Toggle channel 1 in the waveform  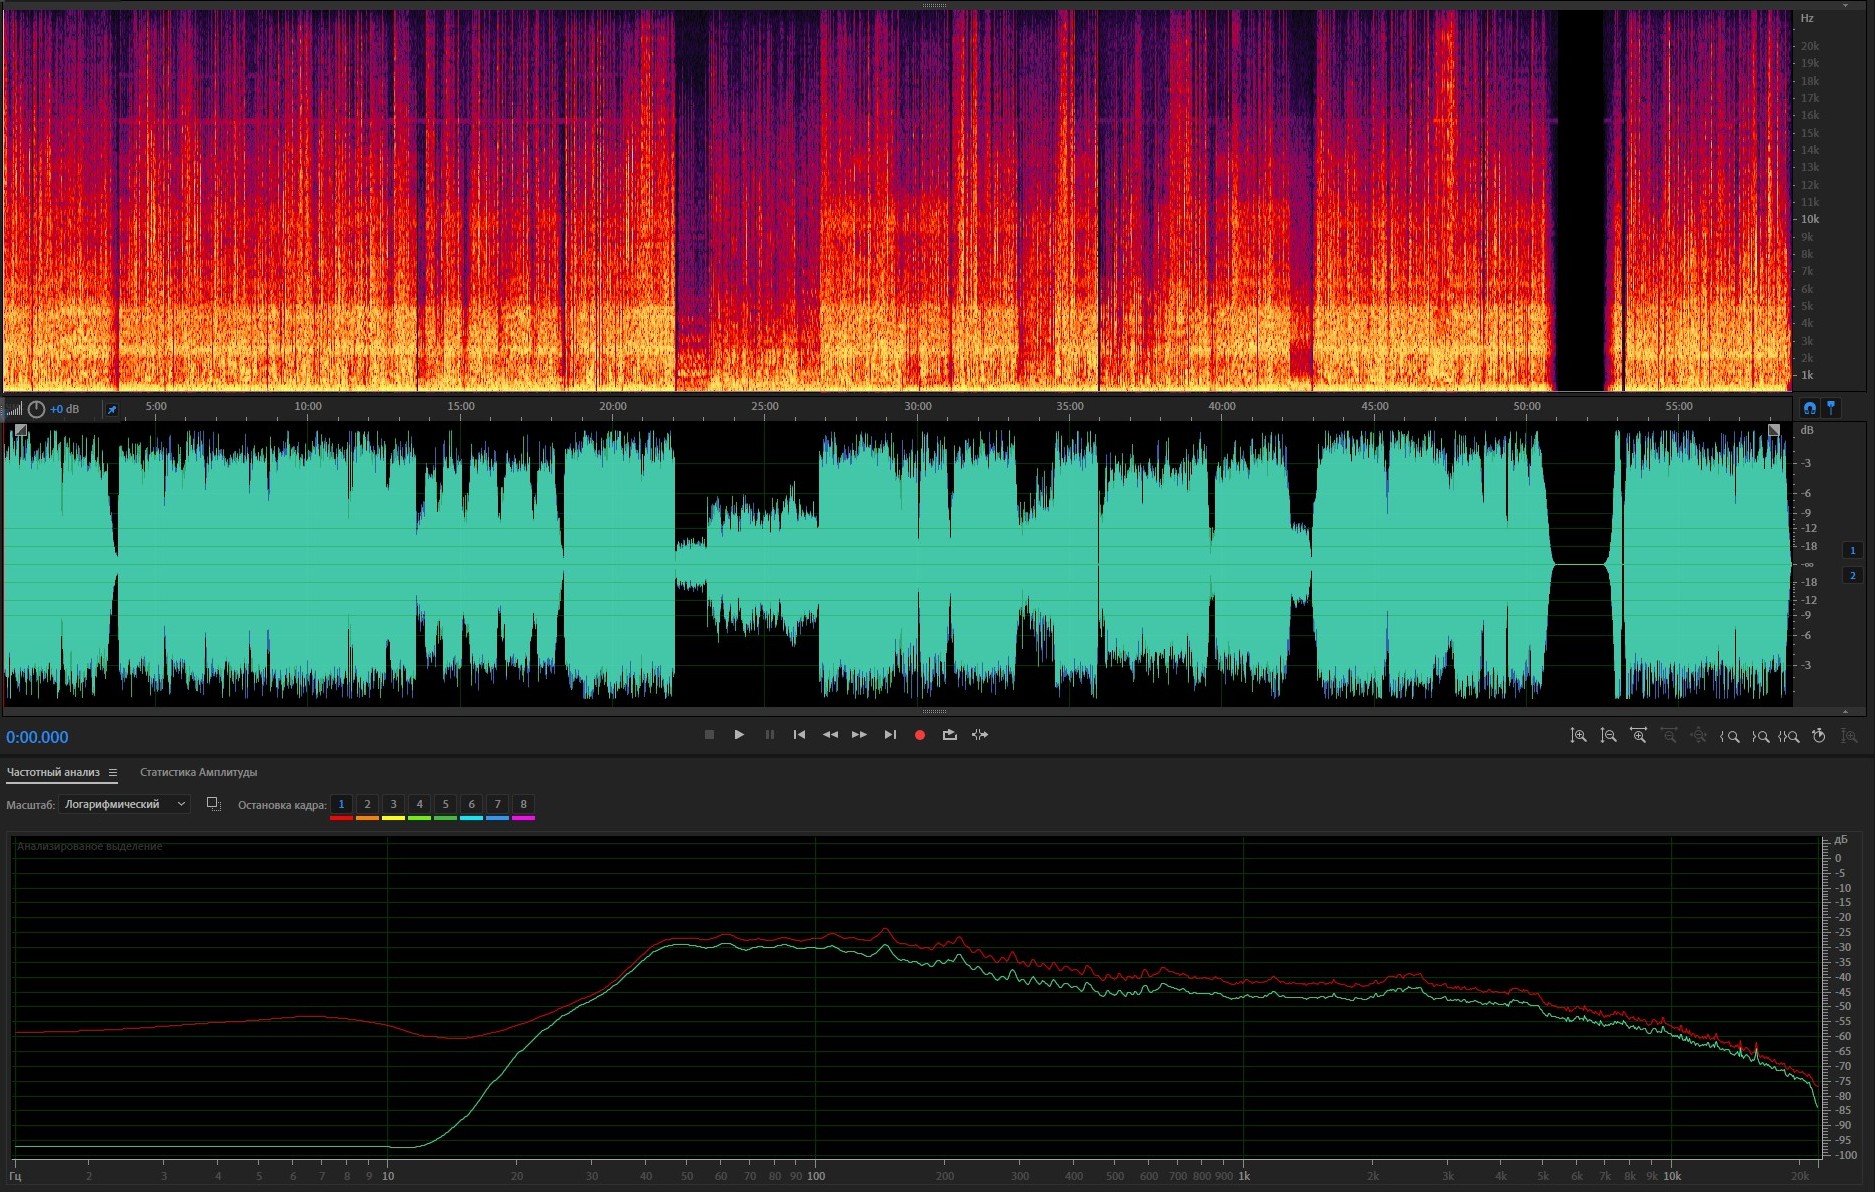[x=1852, y=550]
